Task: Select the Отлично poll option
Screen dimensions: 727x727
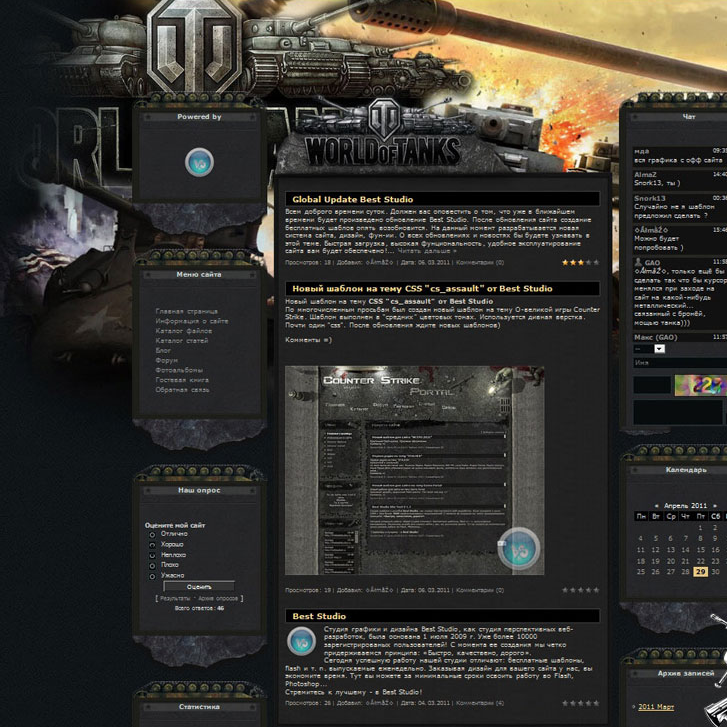Action: [x=152, y=535]
